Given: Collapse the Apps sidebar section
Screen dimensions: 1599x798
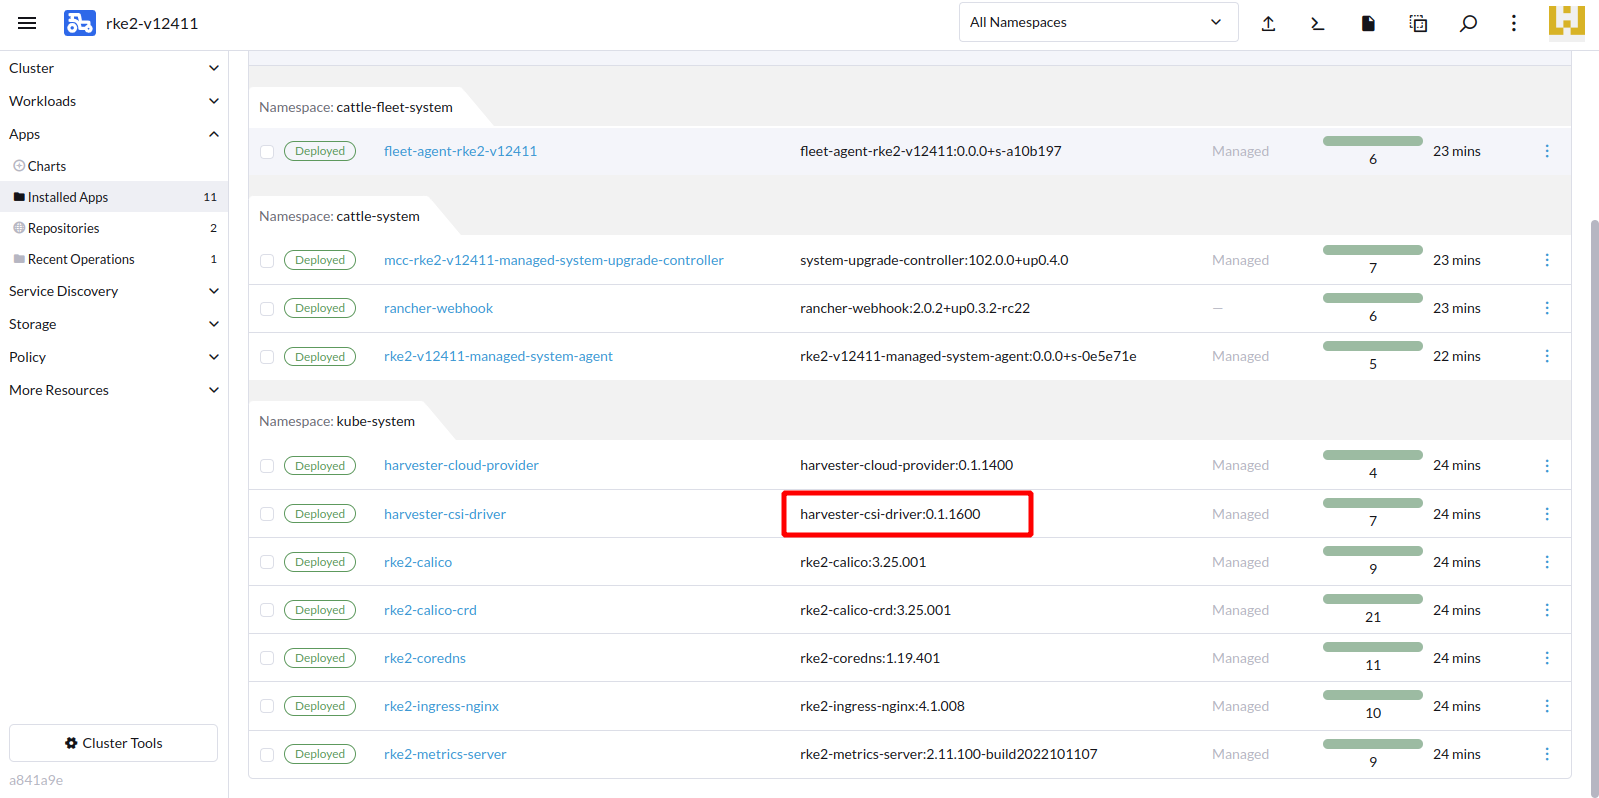Looking at the screenshot, I should [x=114, y=134].
